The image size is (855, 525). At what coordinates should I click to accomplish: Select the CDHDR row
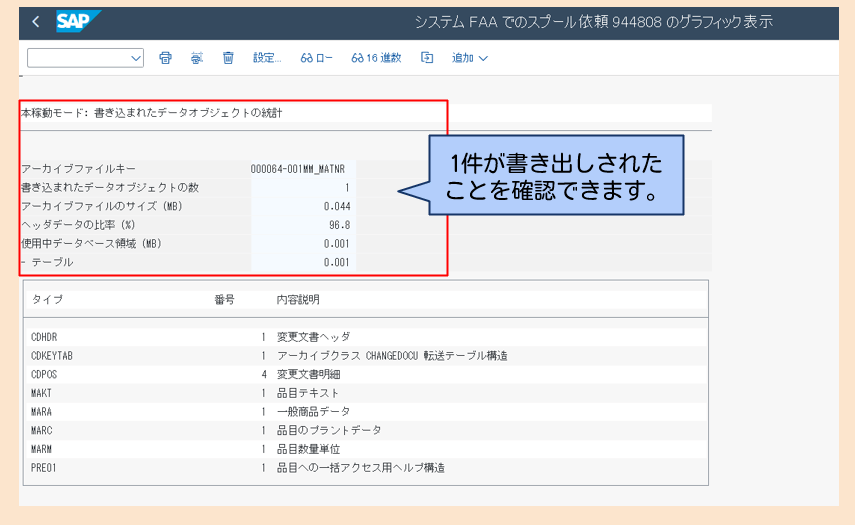point(366,337)
